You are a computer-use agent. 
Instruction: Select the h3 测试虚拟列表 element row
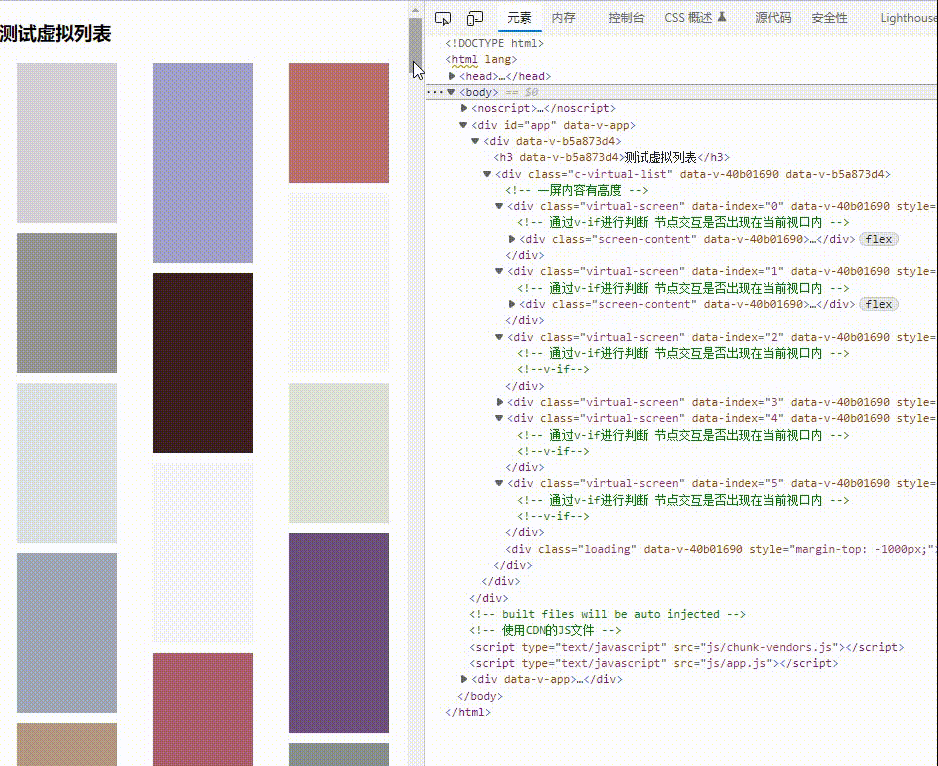click(x=611, y=157)
